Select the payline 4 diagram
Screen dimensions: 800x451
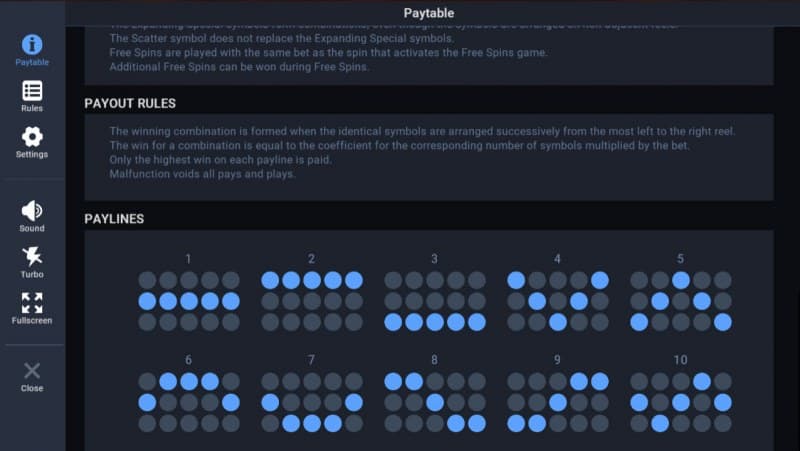click(558, 301)
